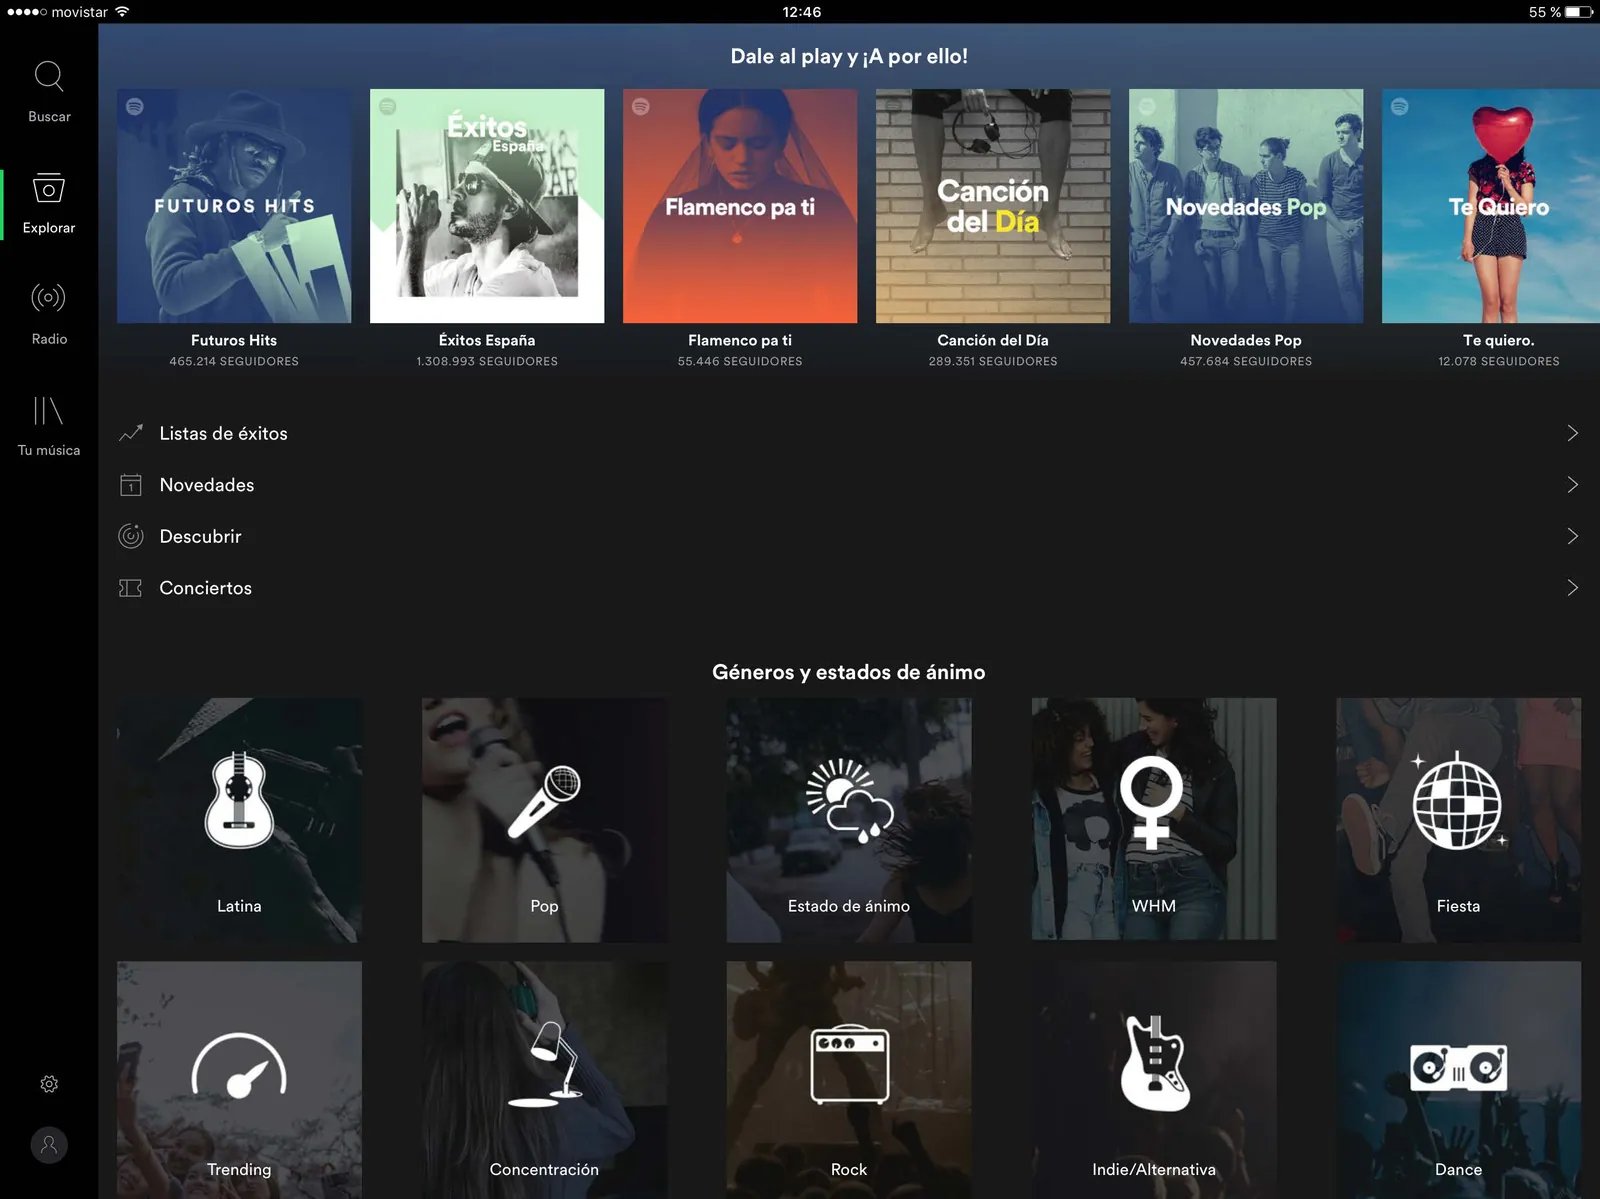
Task: Open the Fiesta disco ball tile
Action: click(1459, 820)
